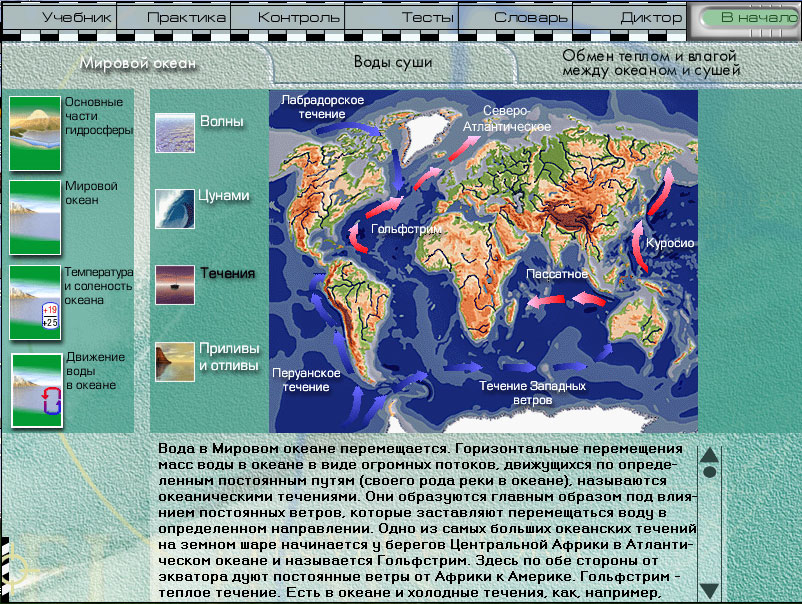Open Основные части гидросферы thumbnail icon

pos(35,133)
